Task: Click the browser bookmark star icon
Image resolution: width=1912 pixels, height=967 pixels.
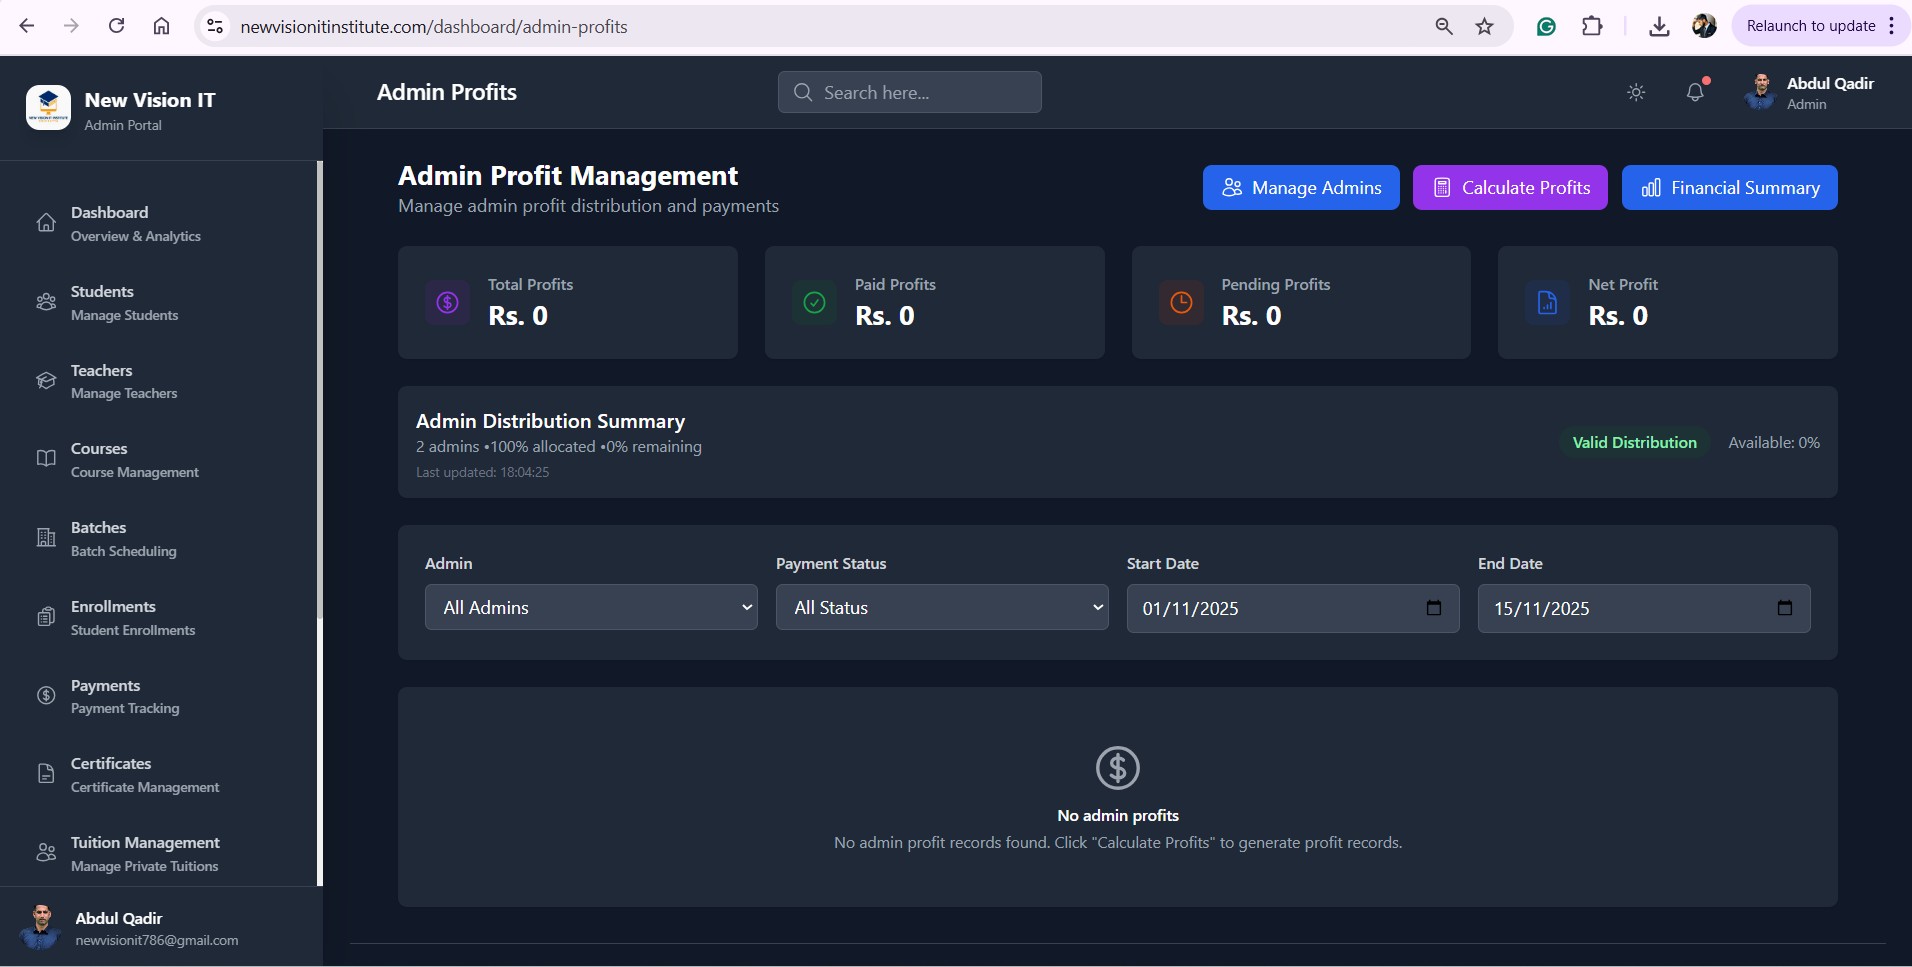Action: pyautogui.click(x=1485, y=27)
